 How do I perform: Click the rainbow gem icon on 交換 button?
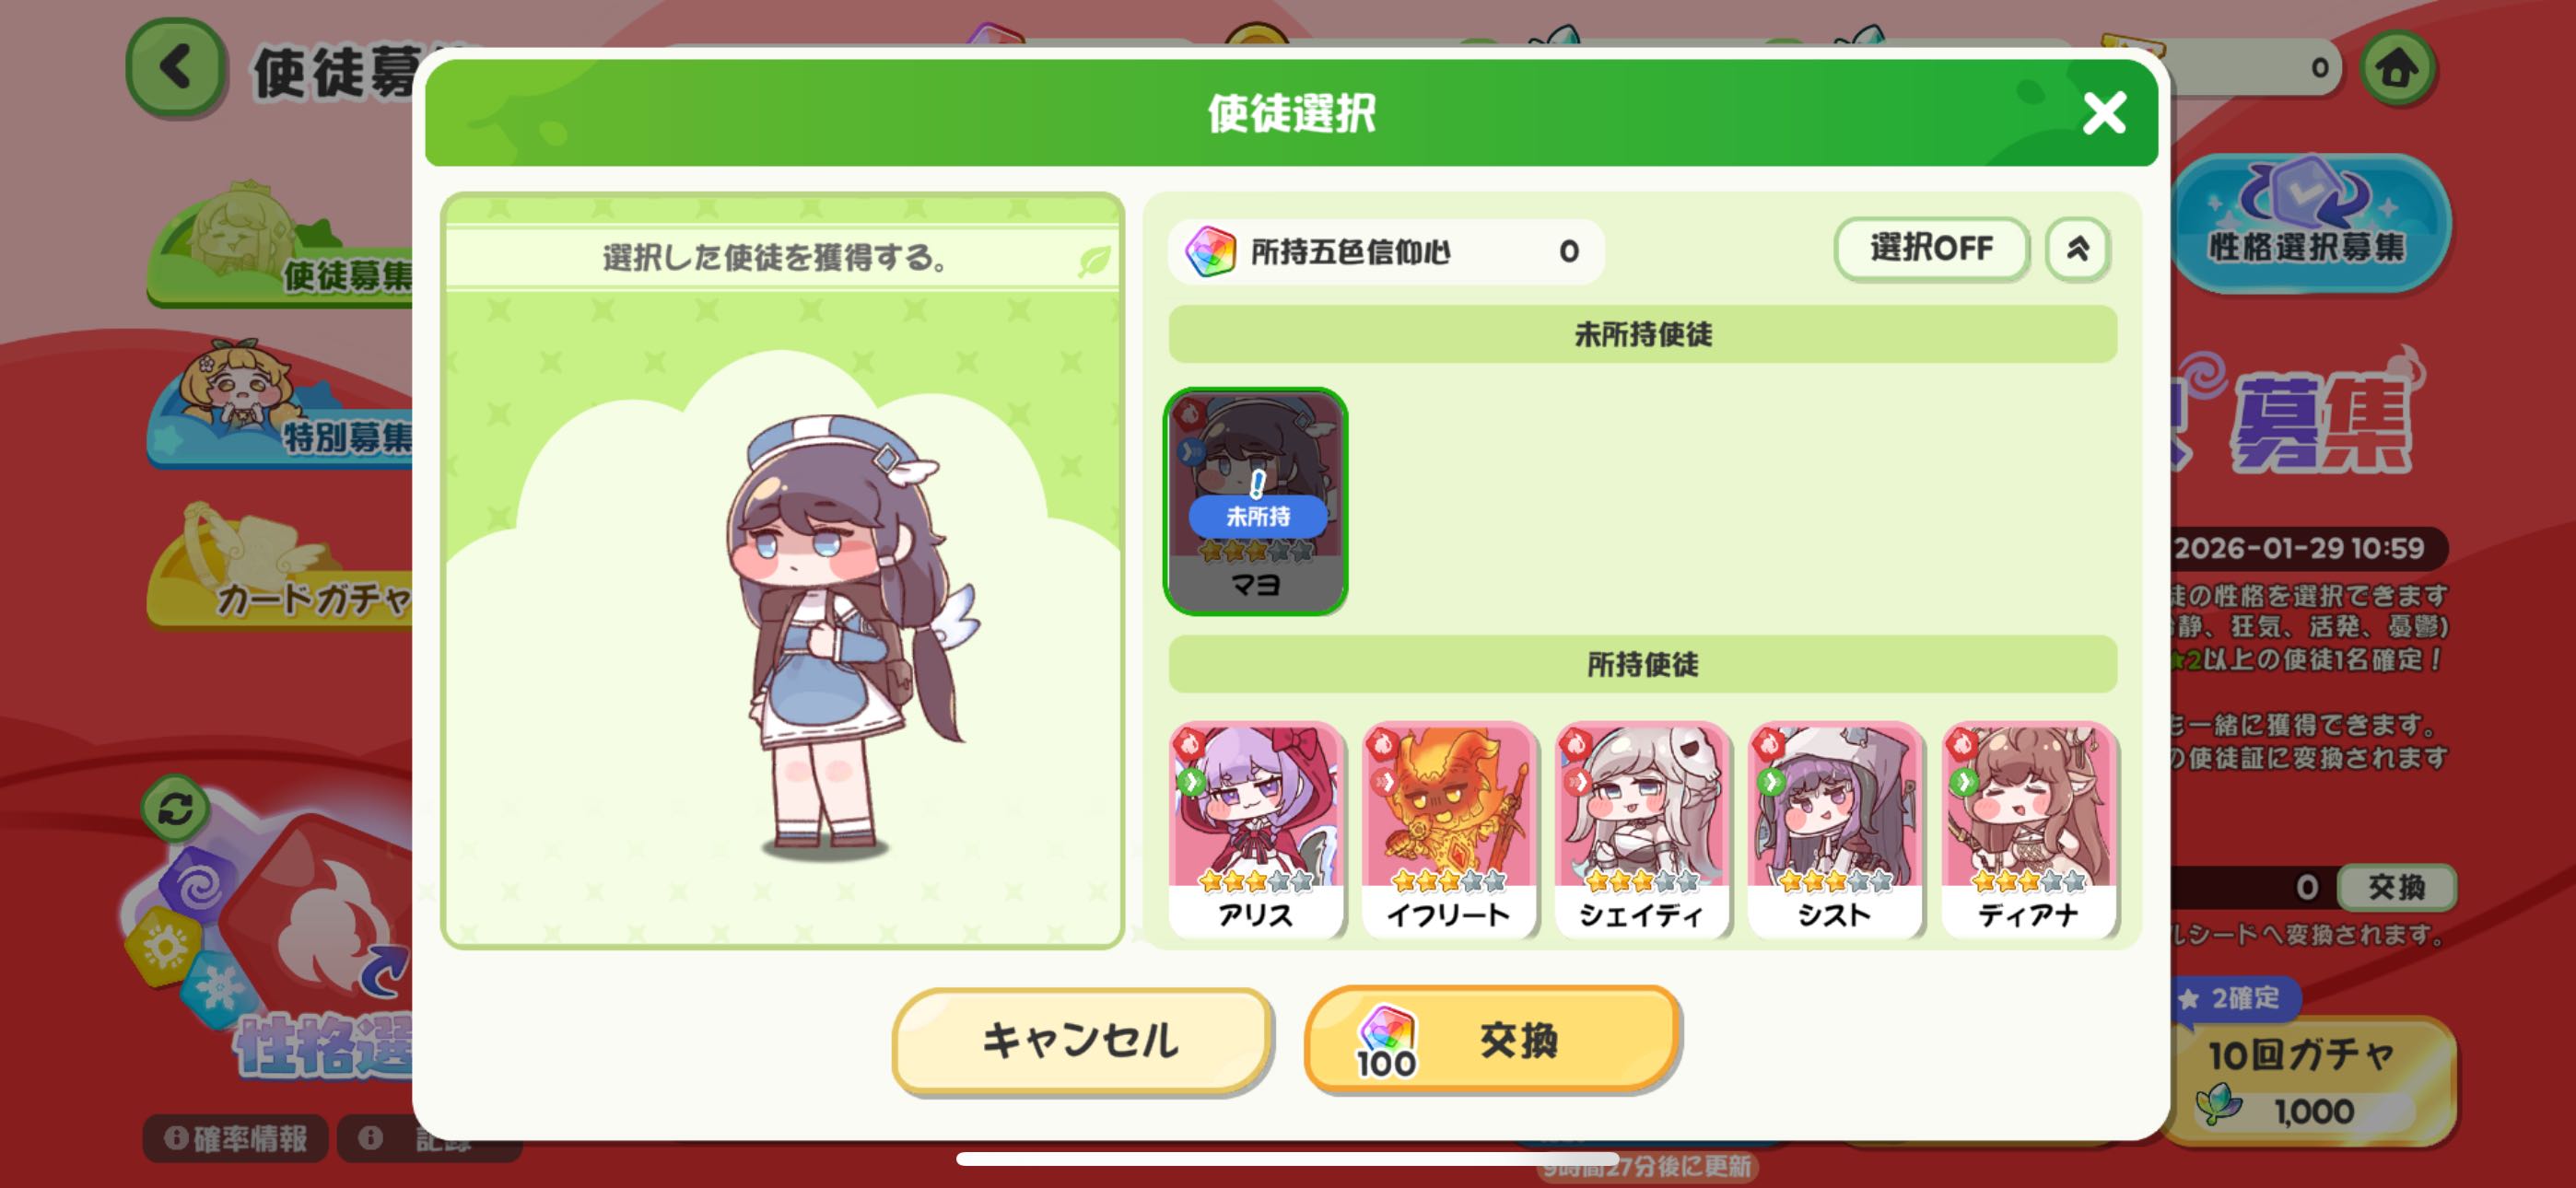click(x=1386, y=1028)
